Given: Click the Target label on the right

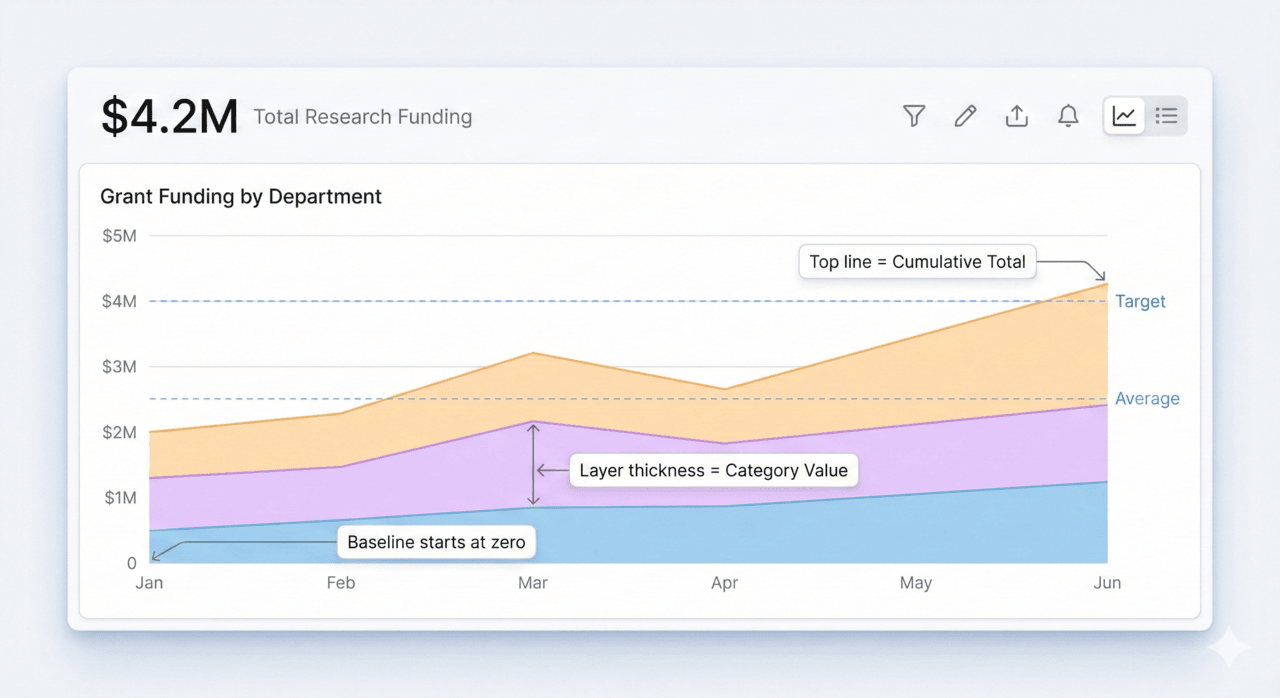Looking at the screenshot, I should (1140, 301).
